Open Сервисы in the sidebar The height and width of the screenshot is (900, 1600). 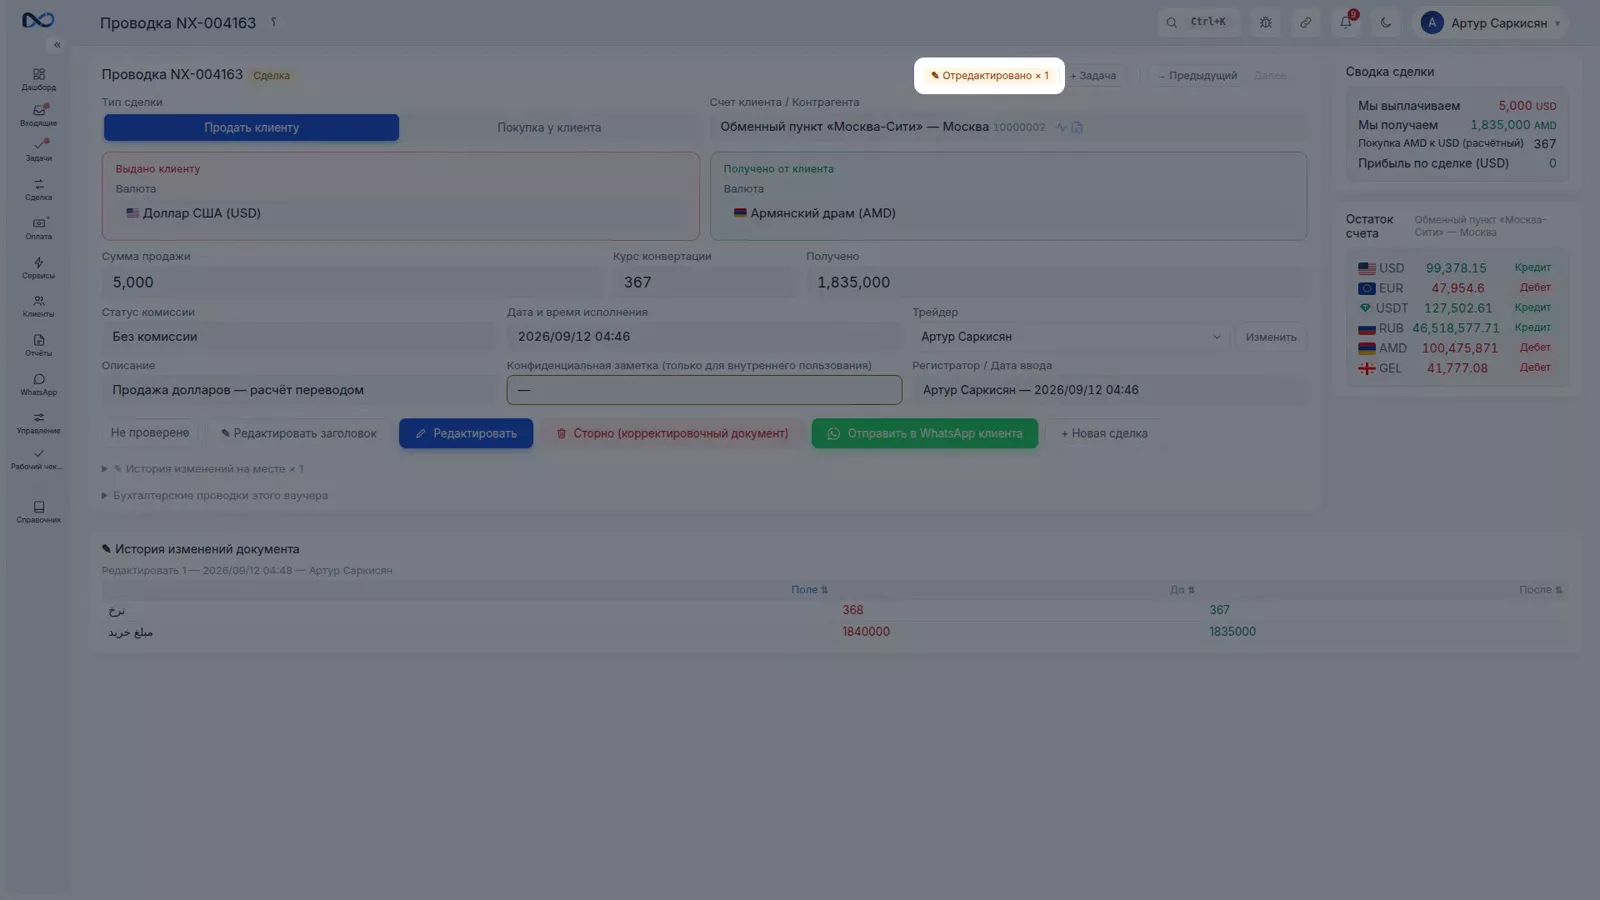38,267
